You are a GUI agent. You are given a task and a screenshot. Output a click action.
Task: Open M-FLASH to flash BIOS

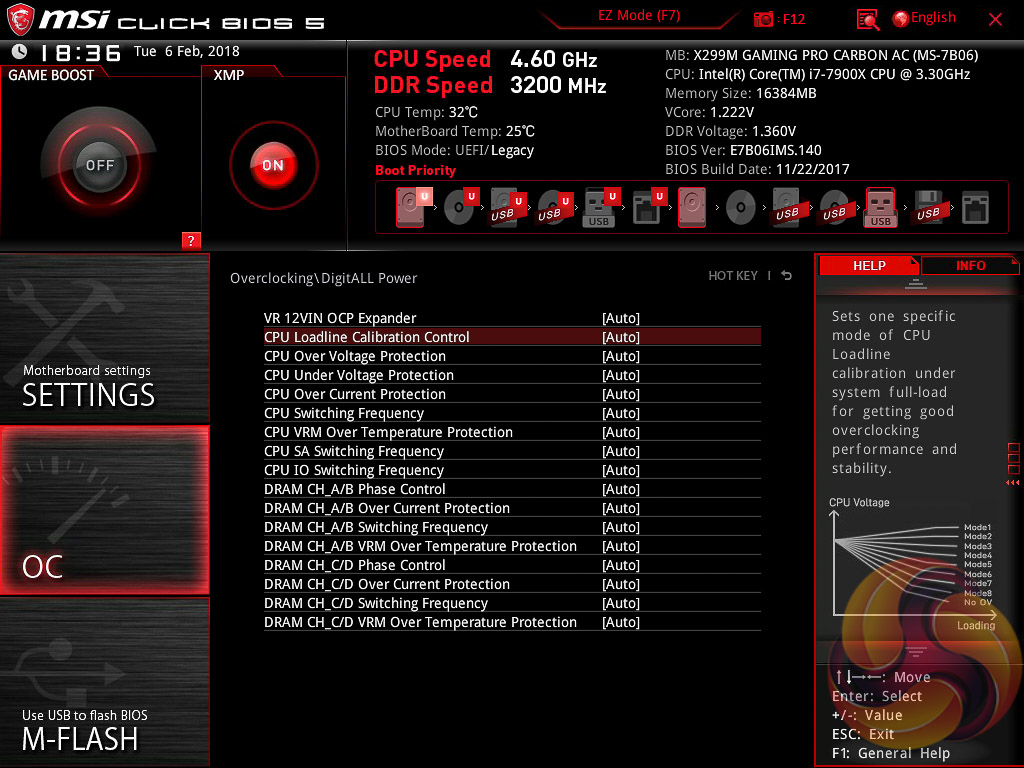104,682
